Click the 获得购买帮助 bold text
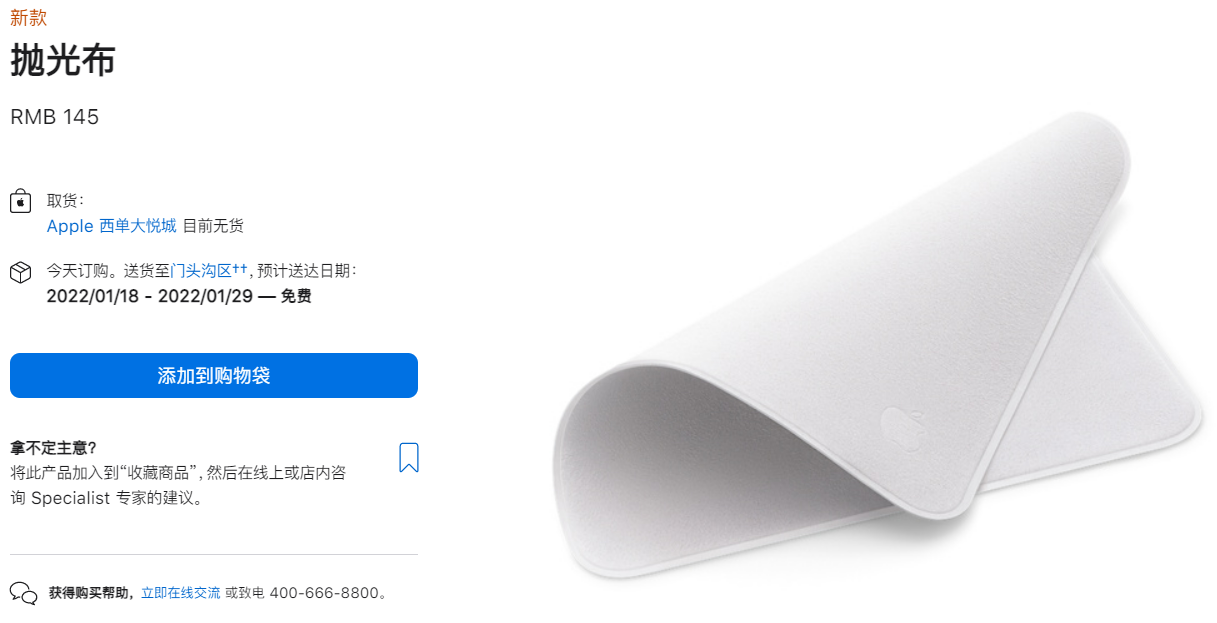 [x=93, y=593]
